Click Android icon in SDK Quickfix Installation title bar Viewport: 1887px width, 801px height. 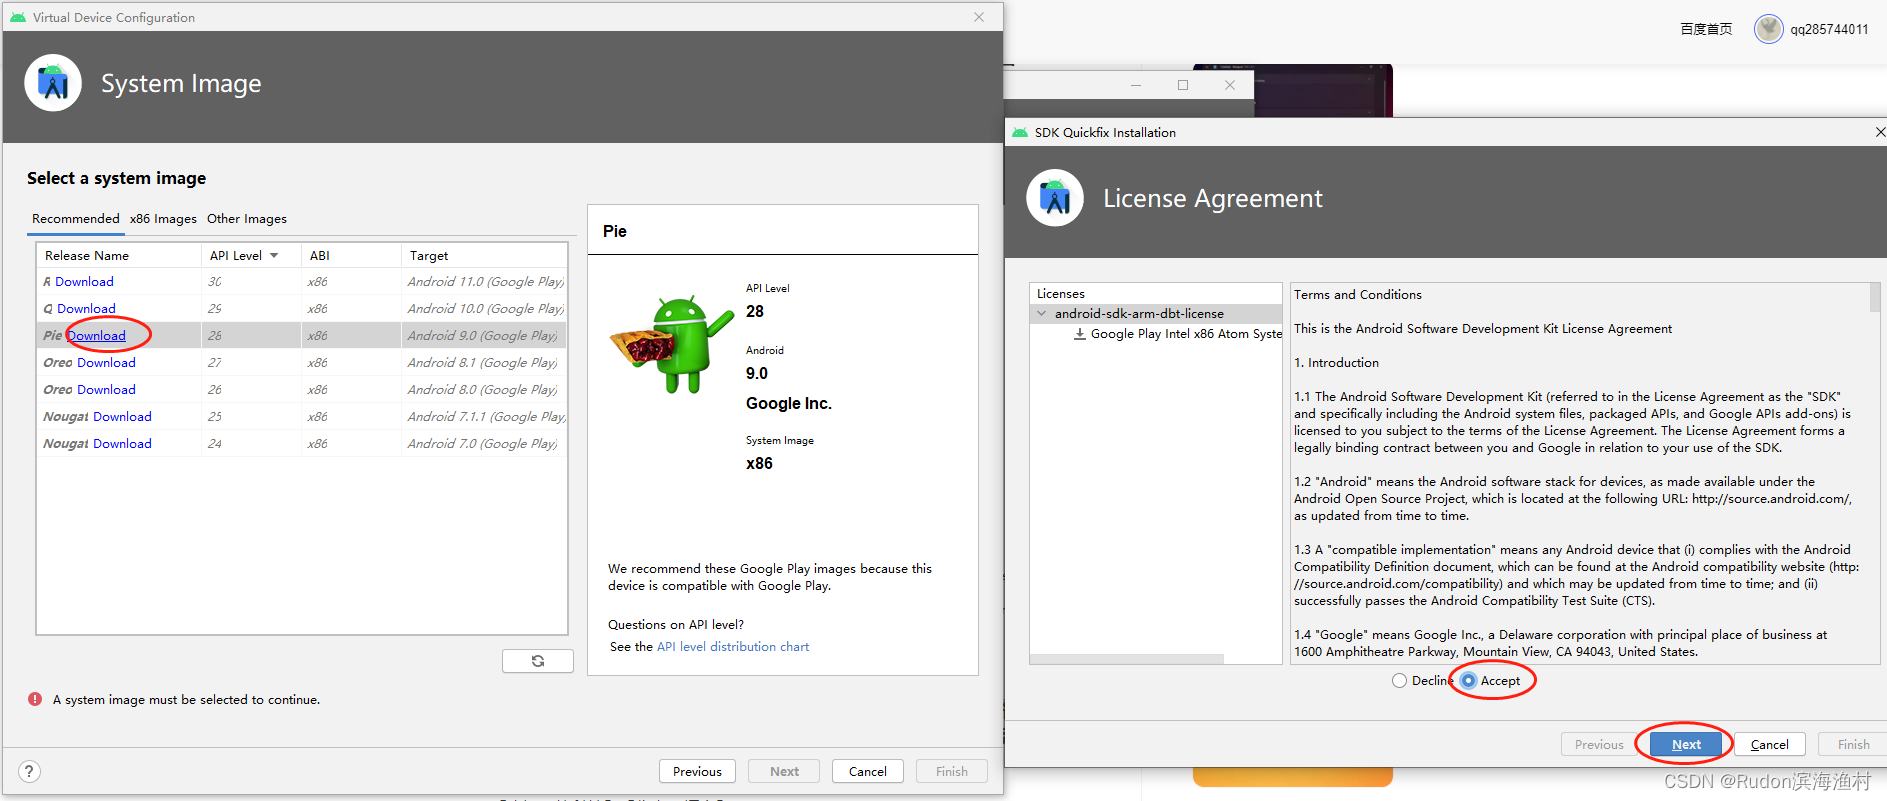1020,132
